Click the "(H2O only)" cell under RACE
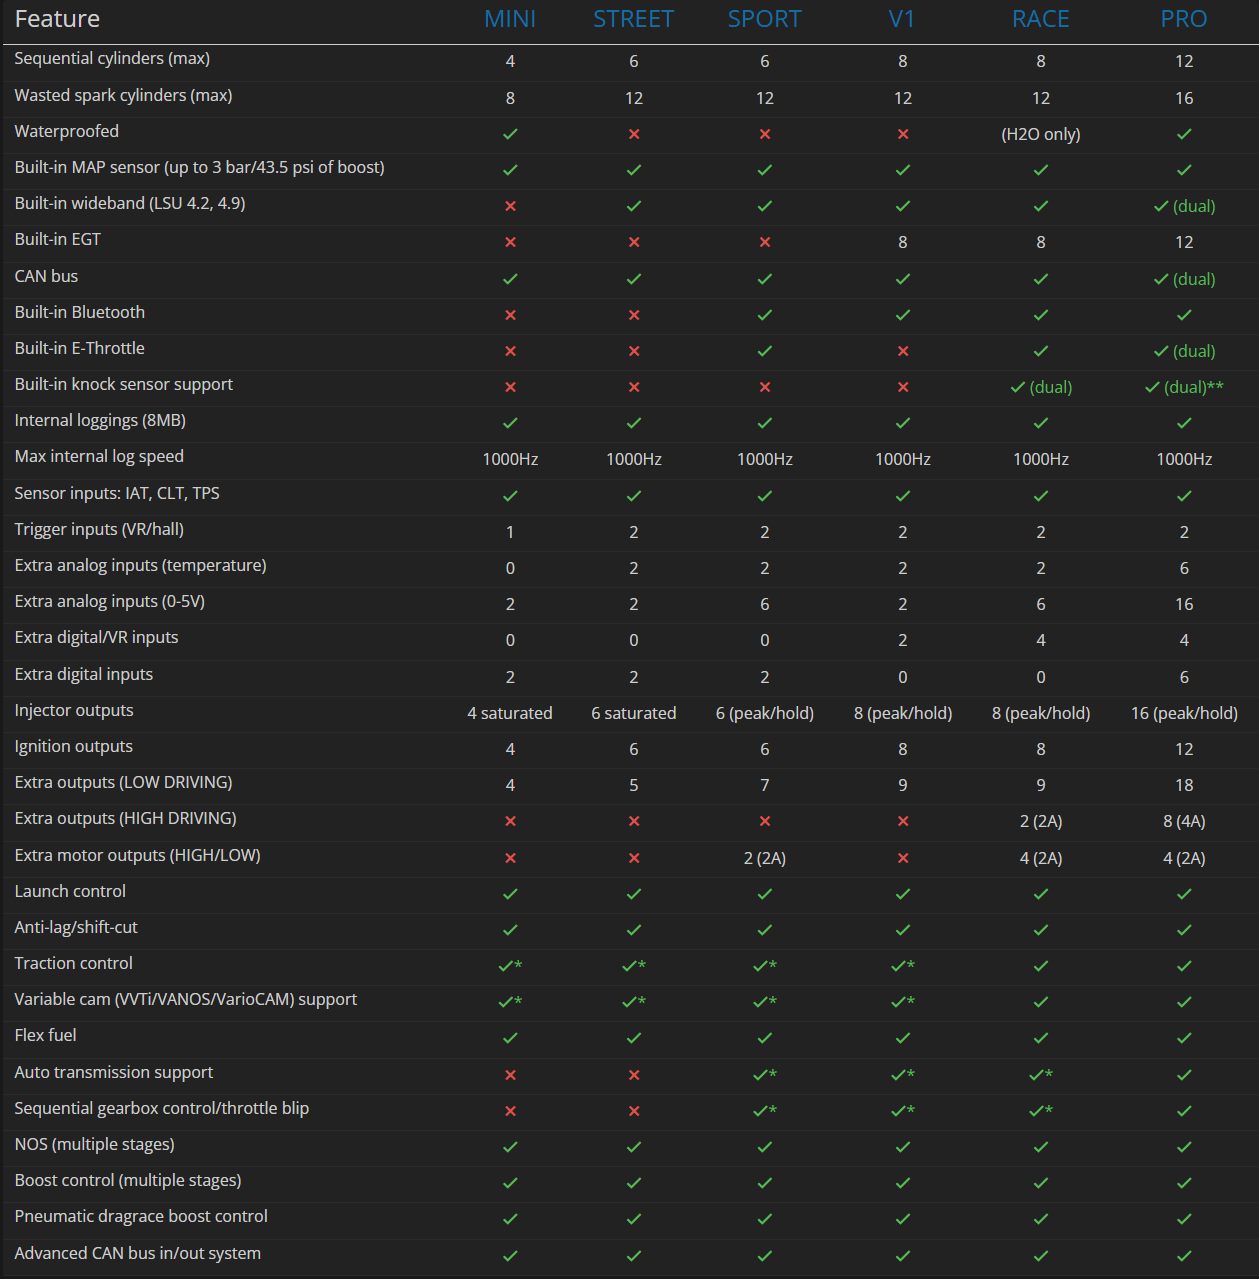Screen dimensions: 1259x1279 [x=1040, y=134]
